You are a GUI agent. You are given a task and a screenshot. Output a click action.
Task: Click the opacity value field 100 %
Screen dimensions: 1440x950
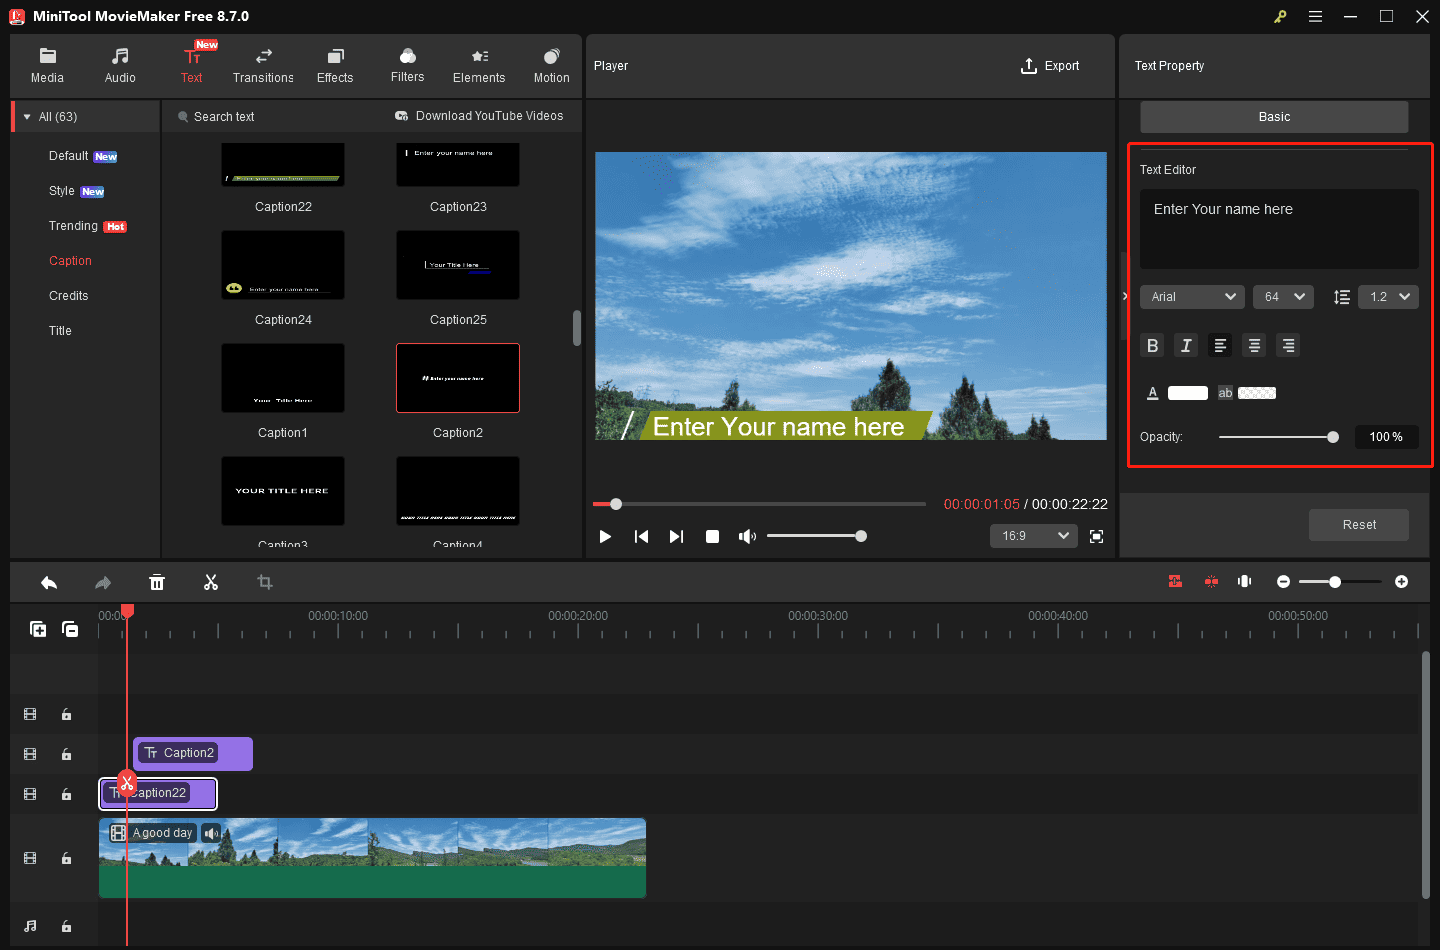1387,437
